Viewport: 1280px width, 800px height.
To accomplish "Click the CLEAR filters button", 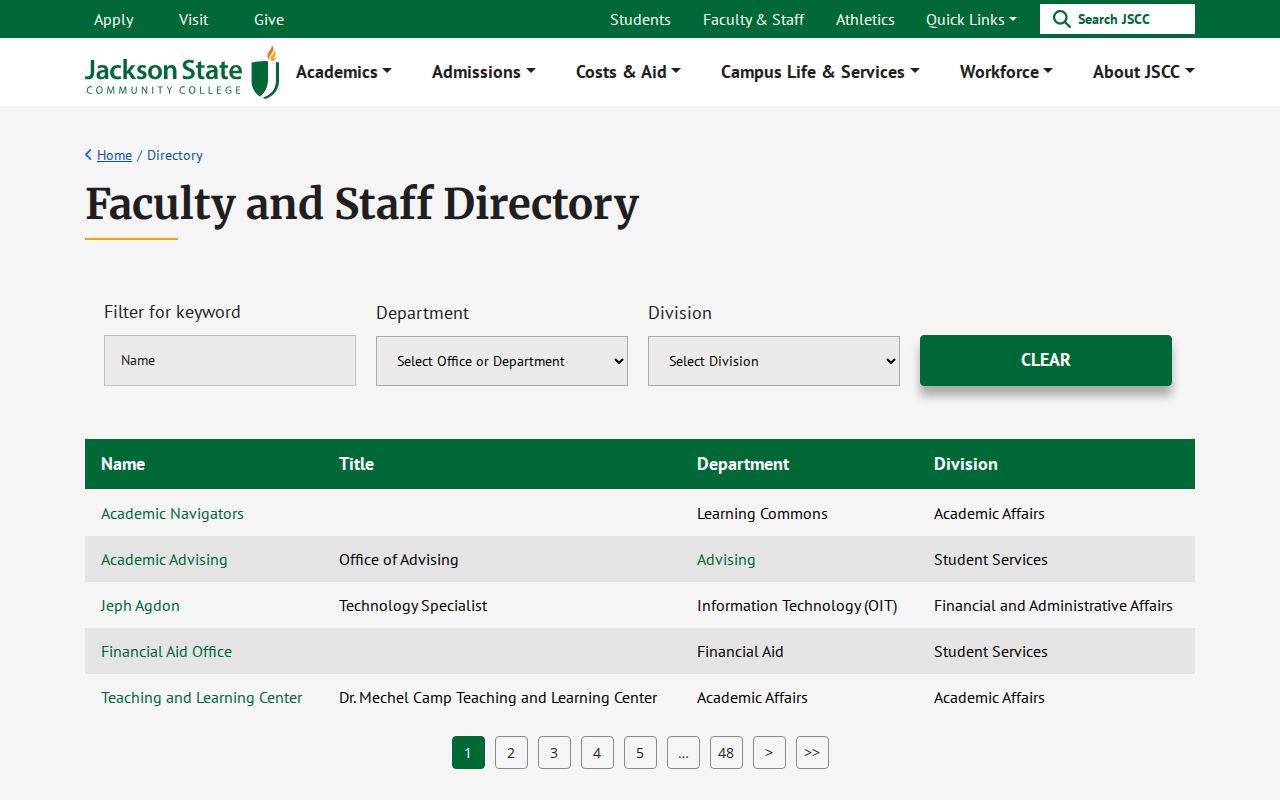I will (1046, 360).
